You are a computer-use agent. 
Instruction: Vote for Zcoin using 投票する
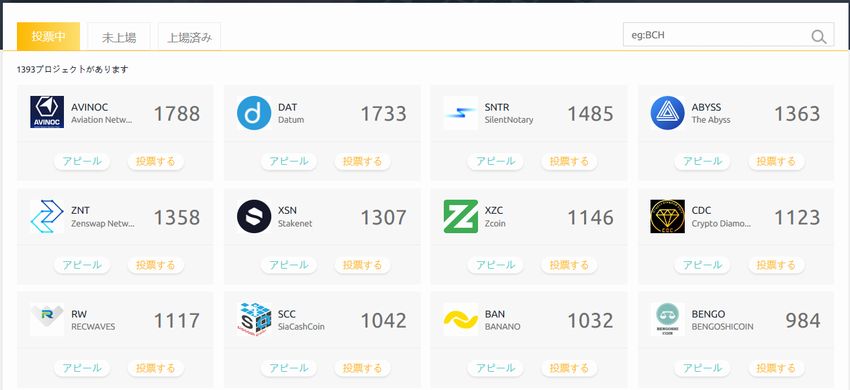coord(569,265)
